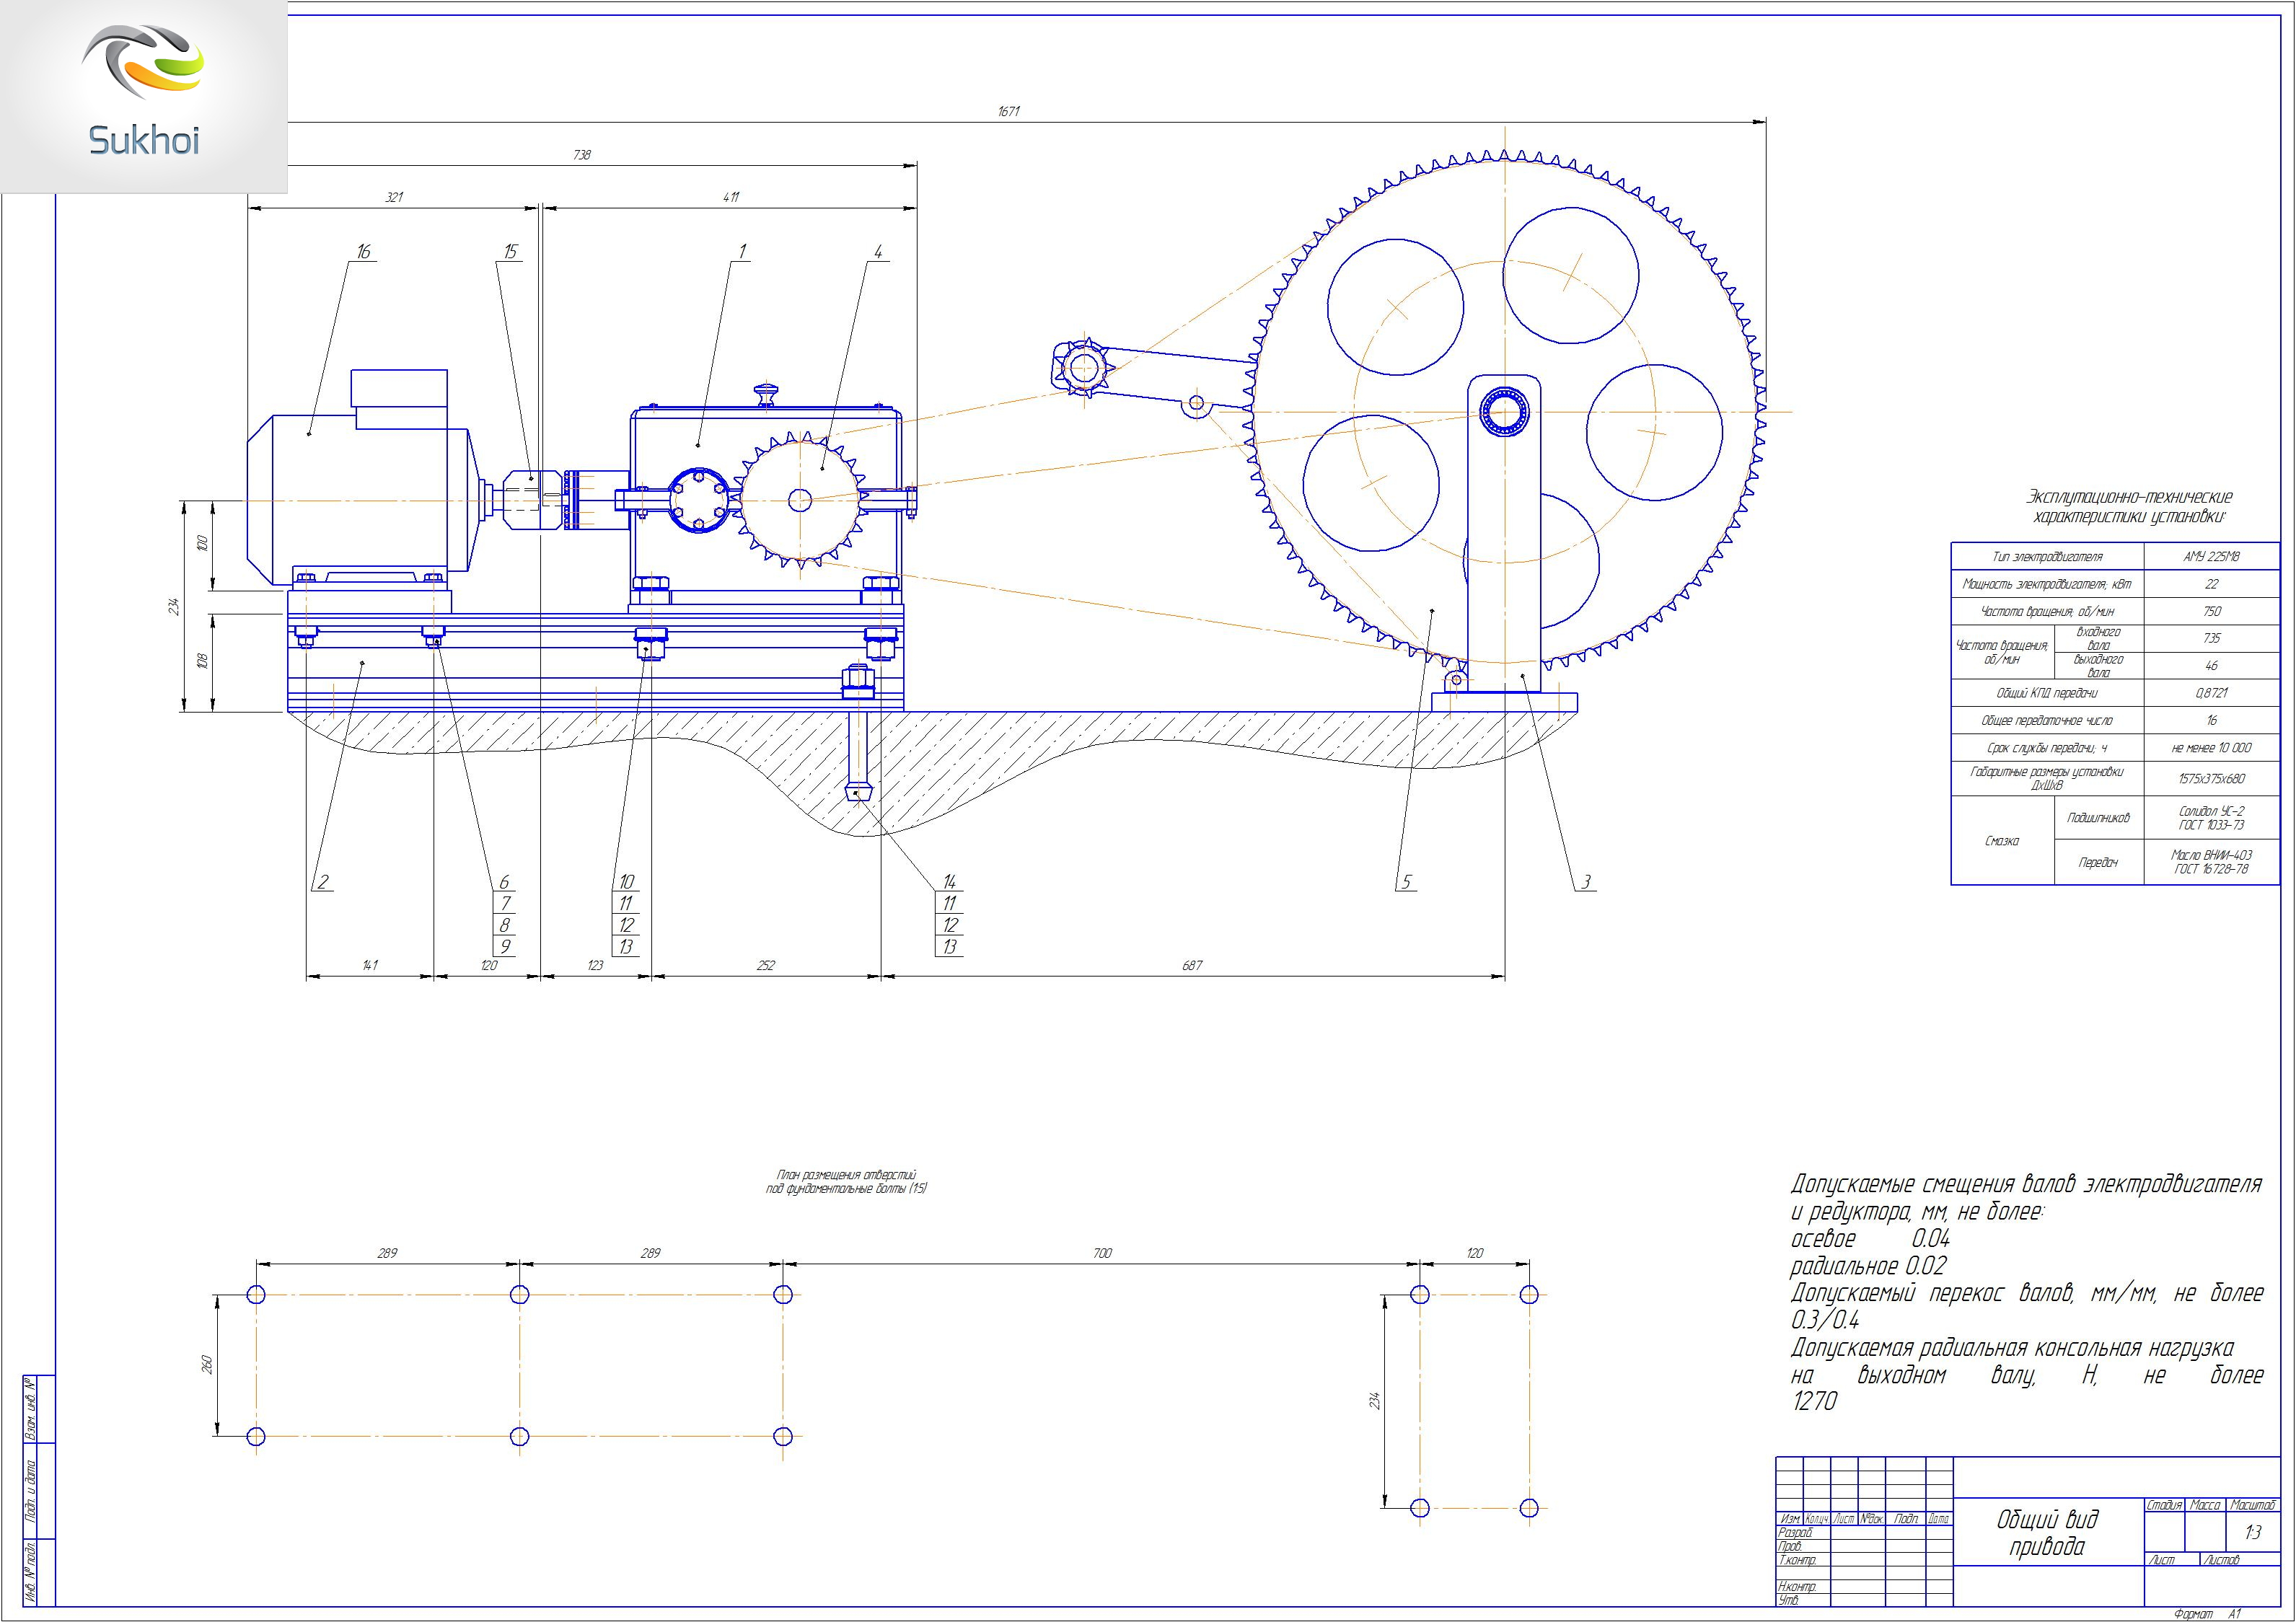The width and height of the screenshot is (2296, 1622).
Task: Click the 'Общий вид привода' title block text
Action: 2047,1533
